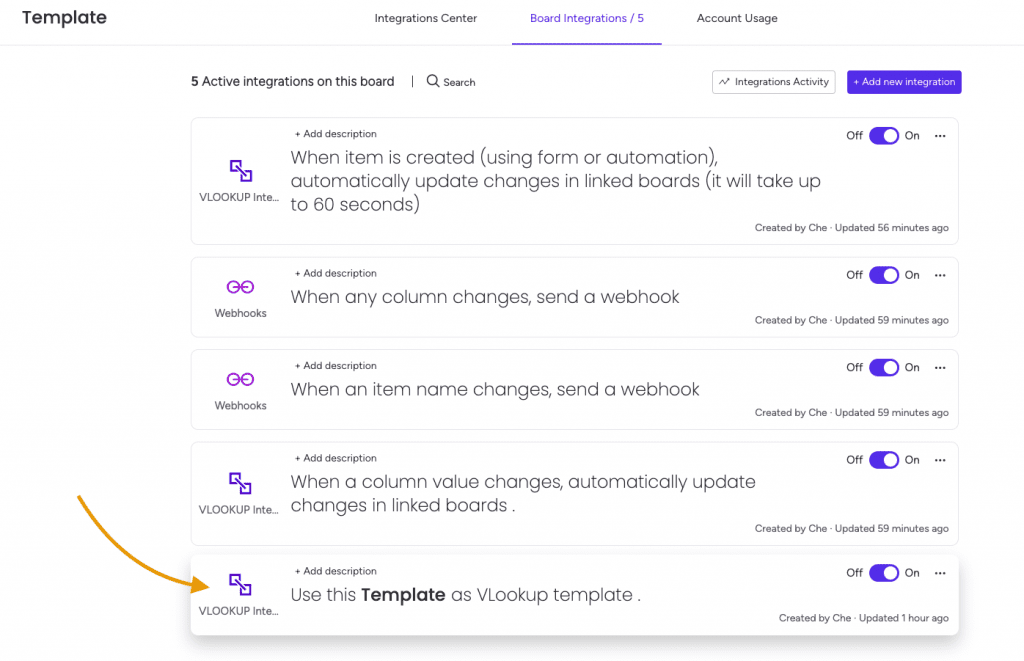Toggle the Use this Template integration switch
The width and height of the screenshot is (1024, 661).
pyautogui.click(x=884, y=573)
